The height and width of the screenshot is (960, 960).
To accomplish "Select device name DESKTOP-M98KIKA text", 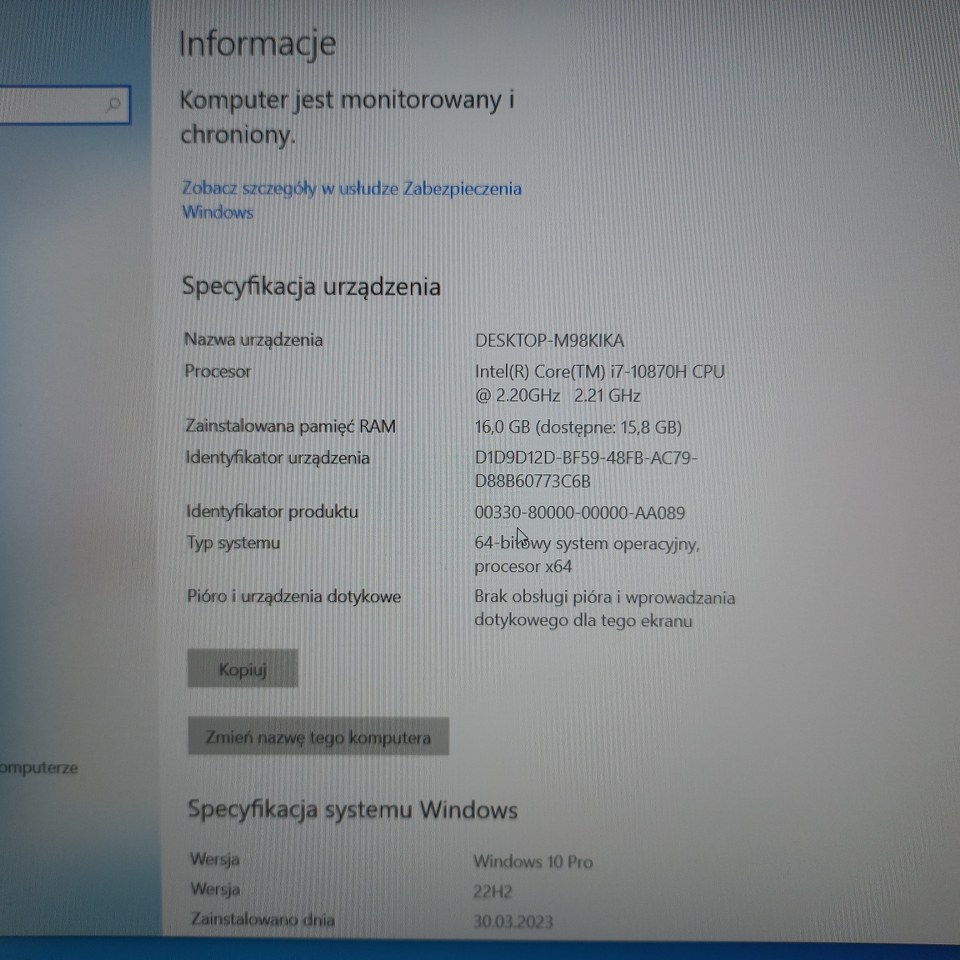I will pyautogui.click(x=549, y=340).
